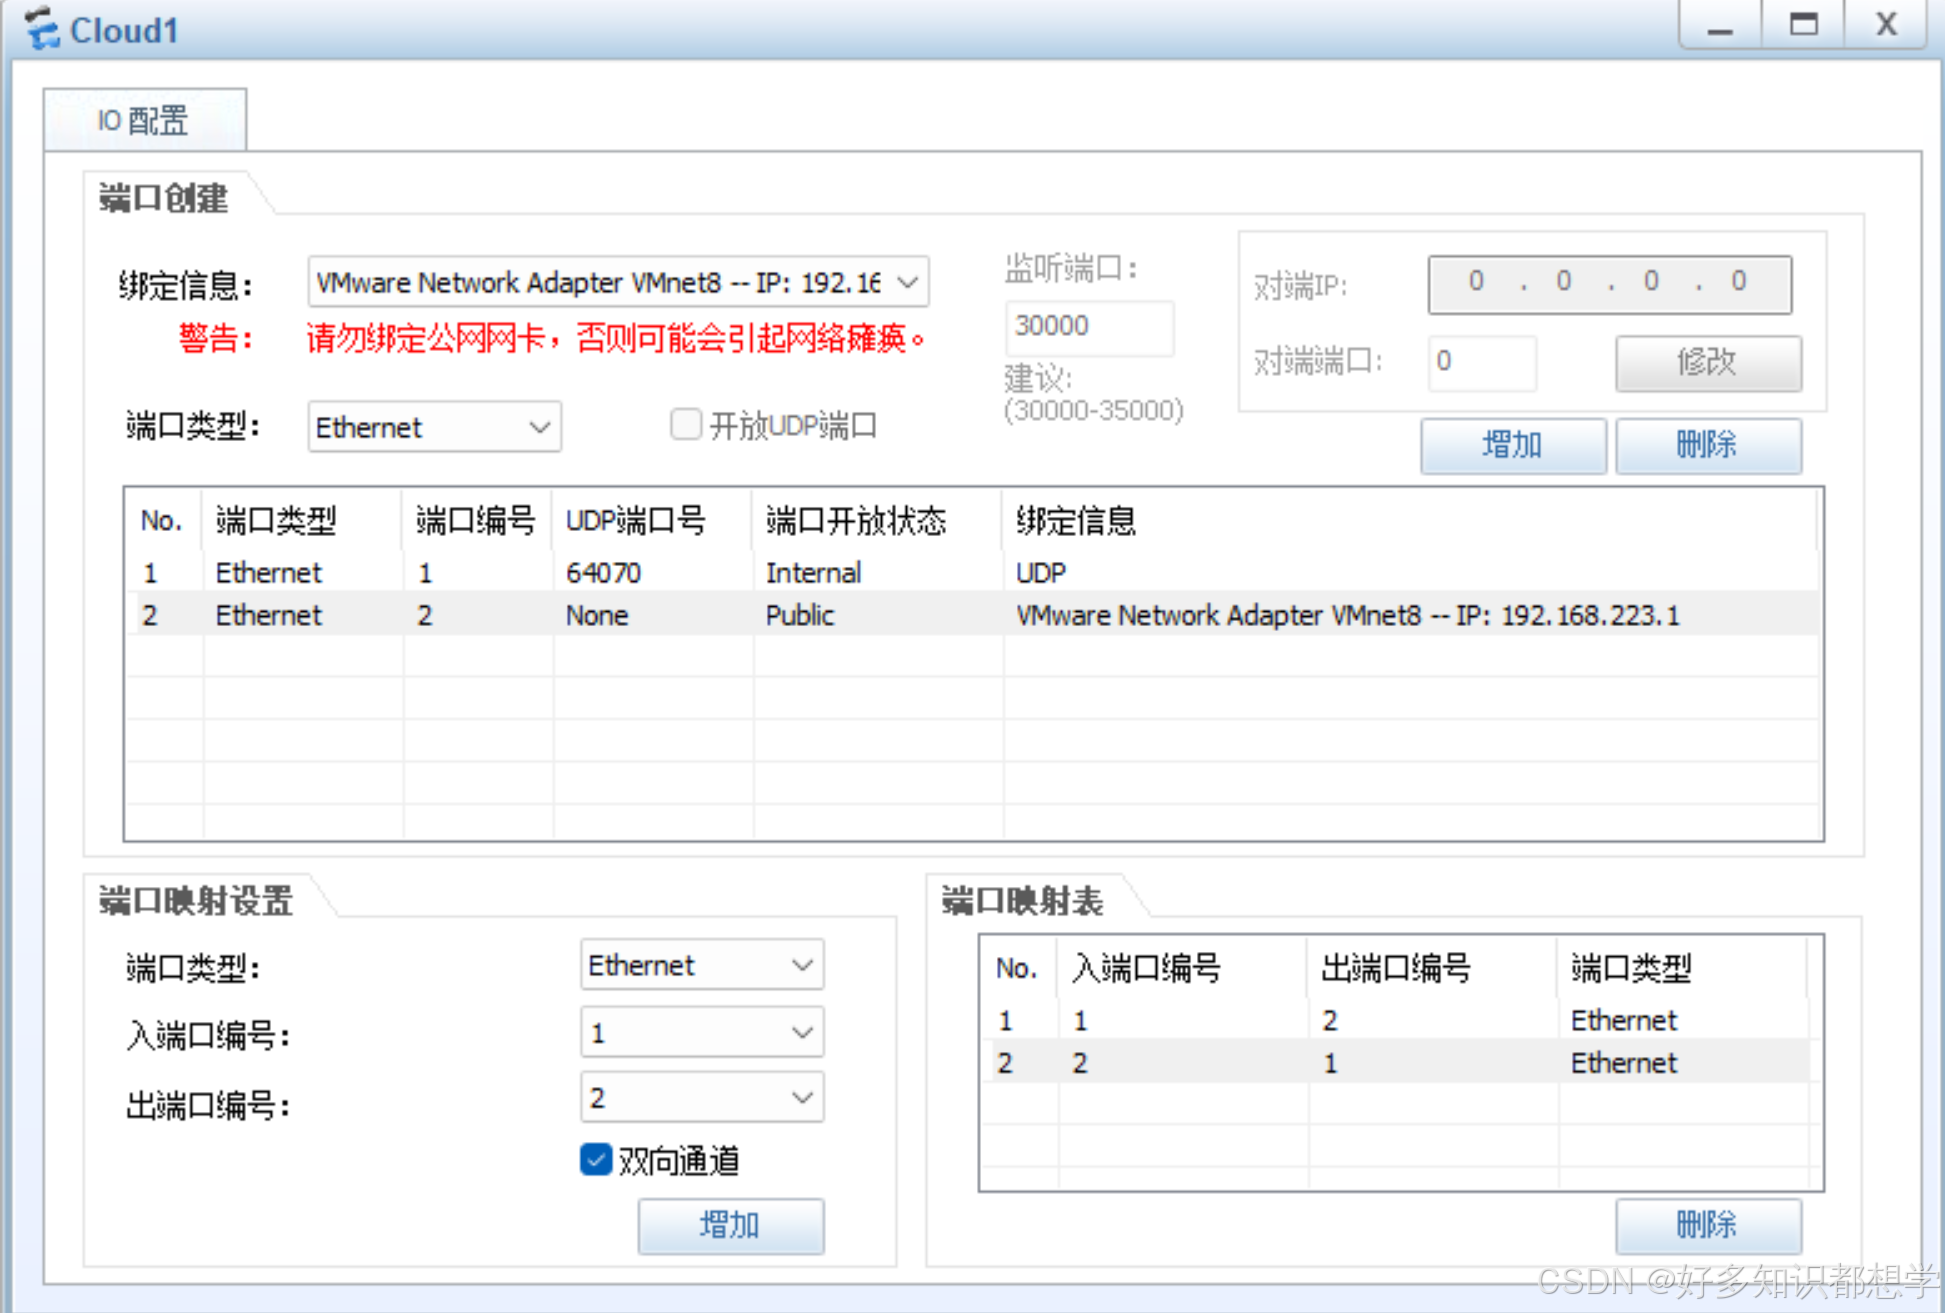Click 增加 button in port creation section
The image size is (1945, 1313).
pos(1512,444)
